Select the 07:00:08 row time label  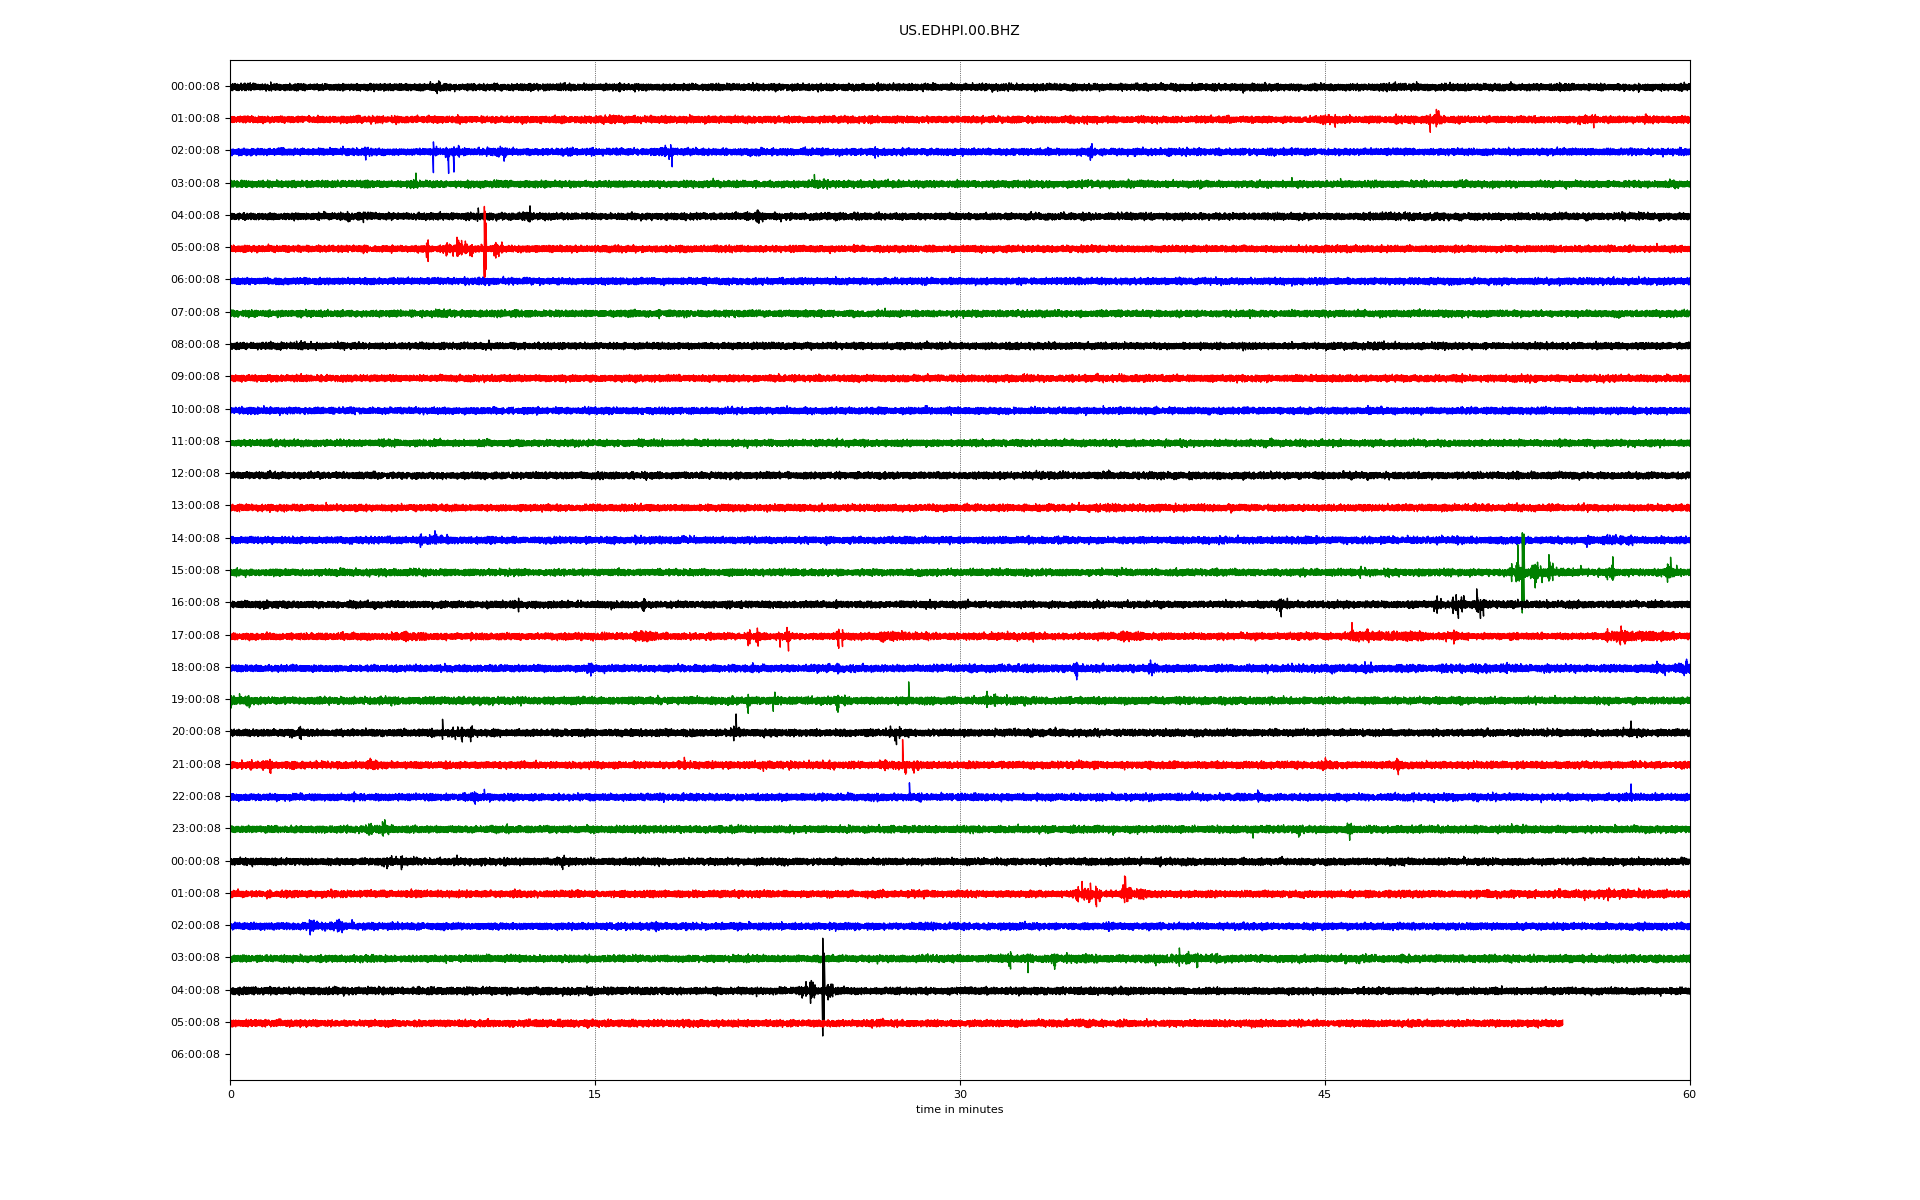coord(195,313)
